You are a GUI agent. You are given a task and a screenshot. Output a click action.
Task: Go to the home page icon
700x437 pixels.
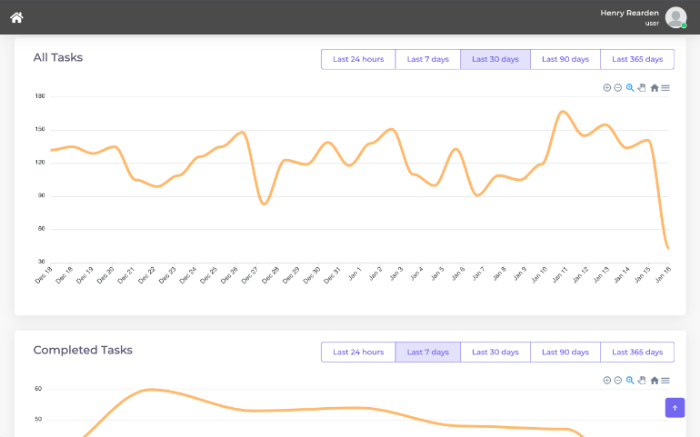click(17, 17)
